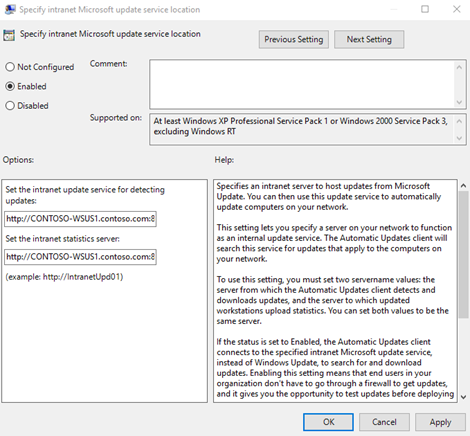Click the Help pane scrollbar thumb

[x=463, y=255]
